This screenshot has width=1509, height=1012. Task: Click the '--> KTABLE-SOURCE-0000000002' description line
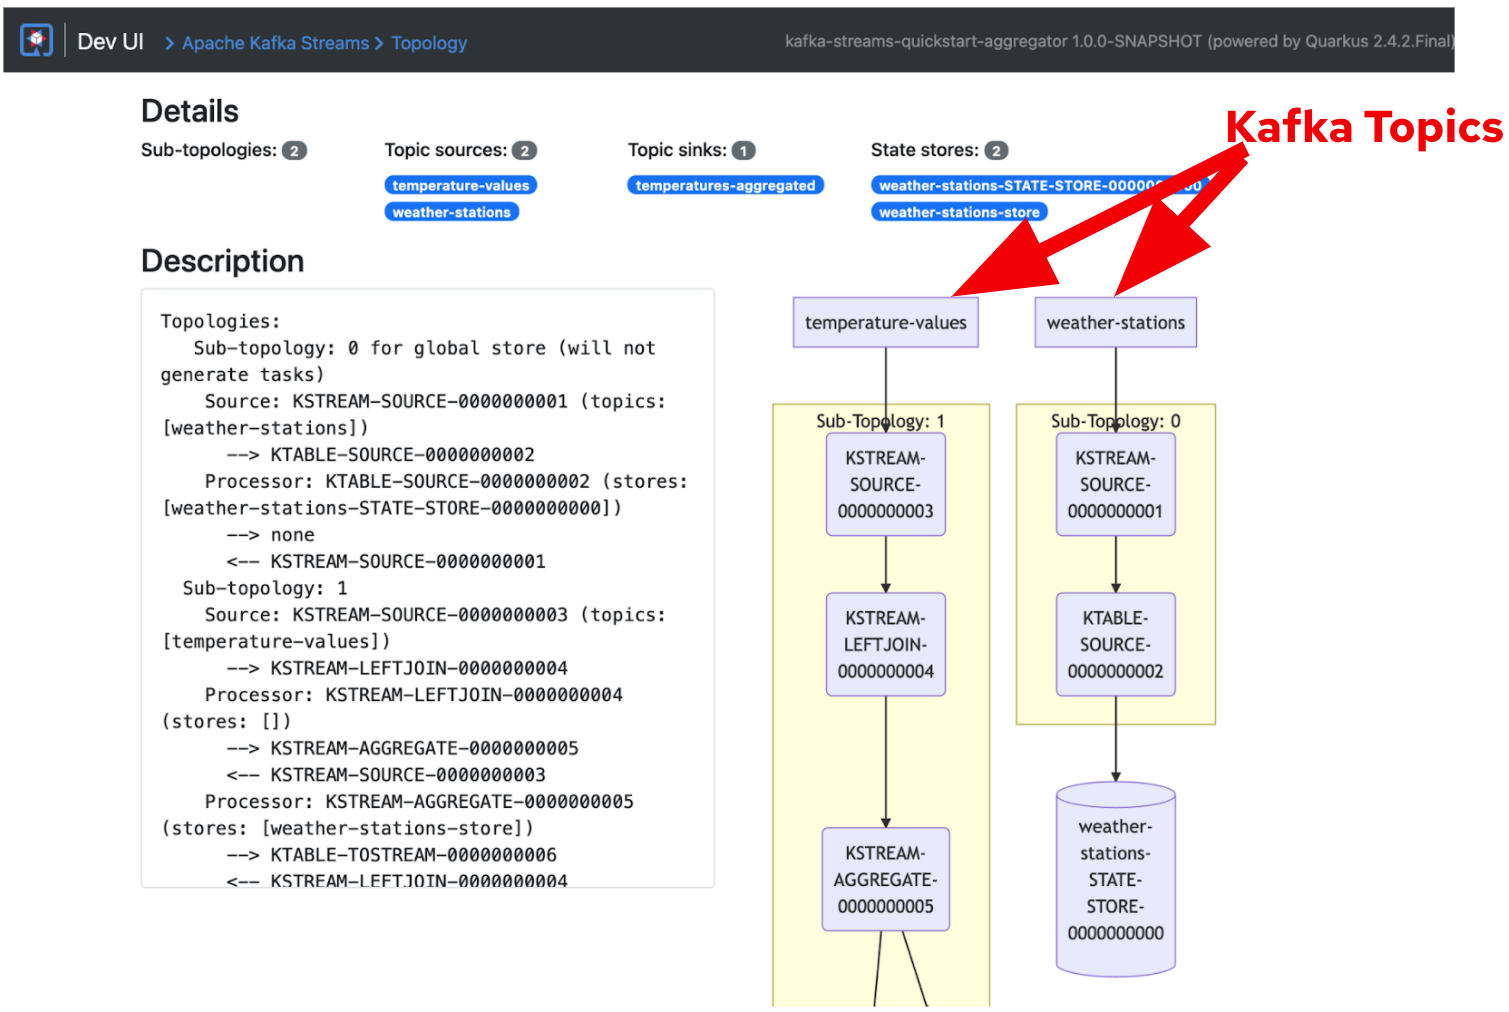[x=381, y=454]
